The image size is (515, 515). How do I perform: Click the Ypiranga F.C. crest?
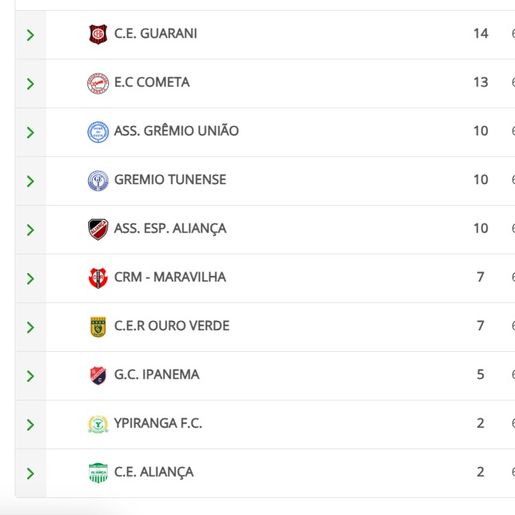coord(98,424)
